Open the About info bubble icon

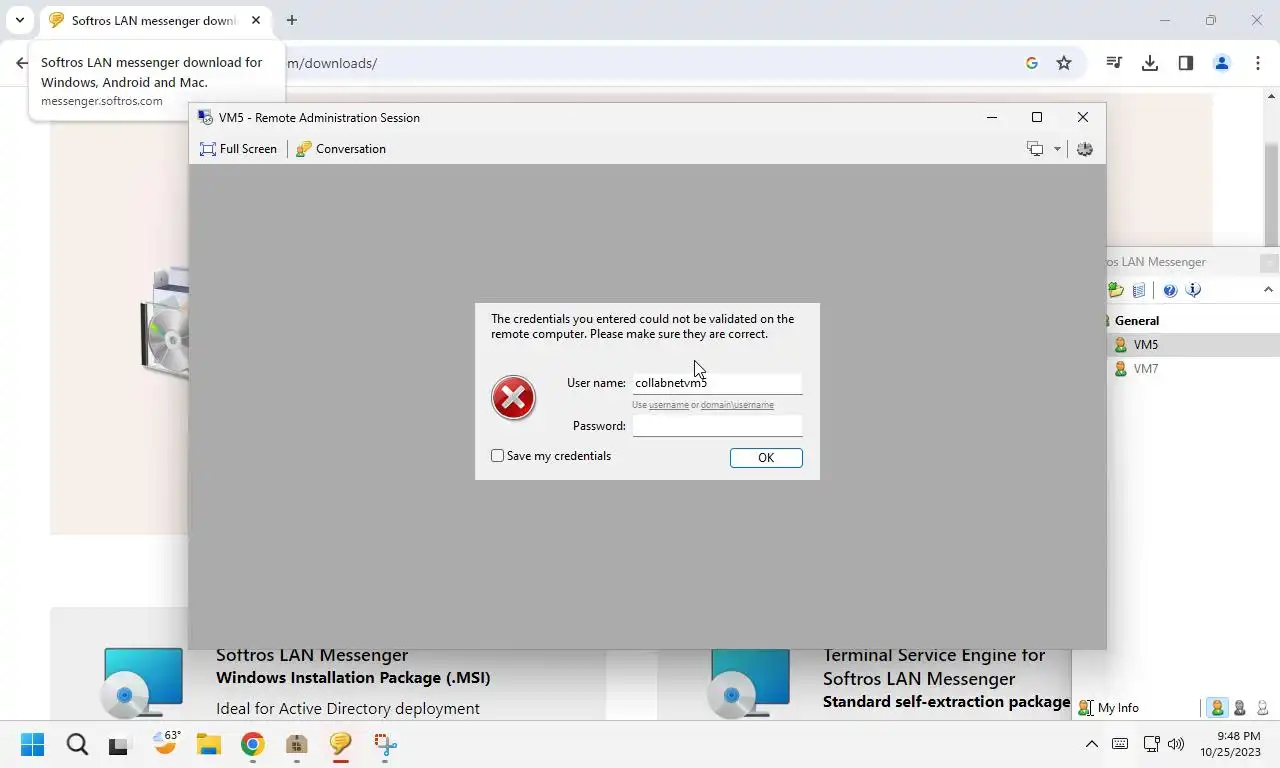point(1193,290)
